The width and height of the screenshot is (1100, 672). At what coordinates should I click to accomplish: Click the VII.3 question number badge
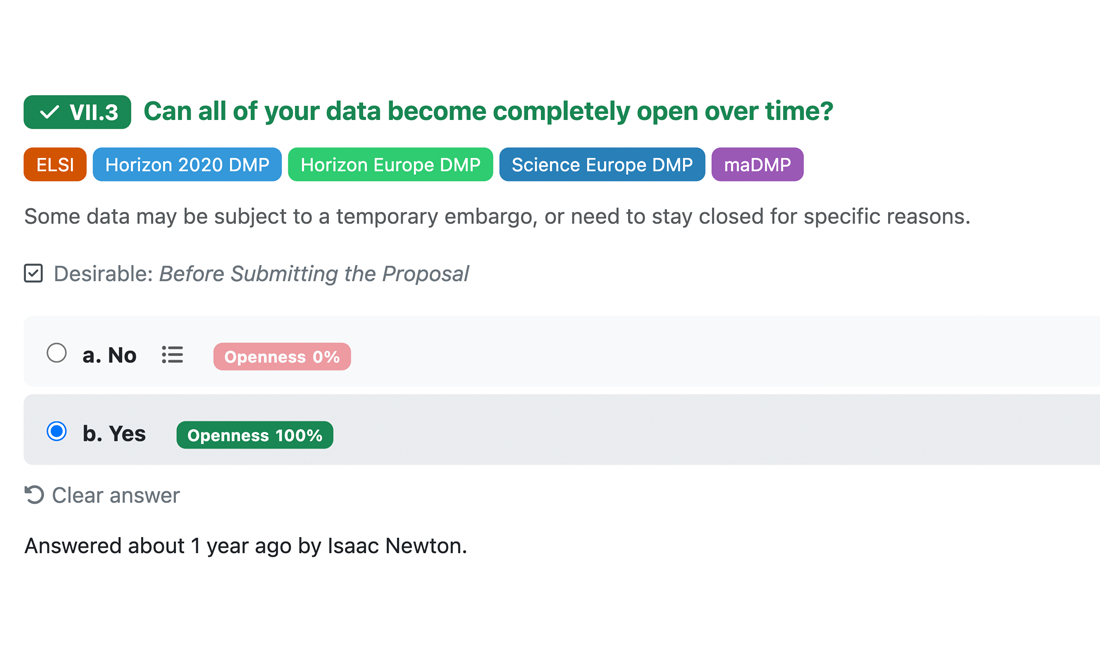tap(77, 112)
